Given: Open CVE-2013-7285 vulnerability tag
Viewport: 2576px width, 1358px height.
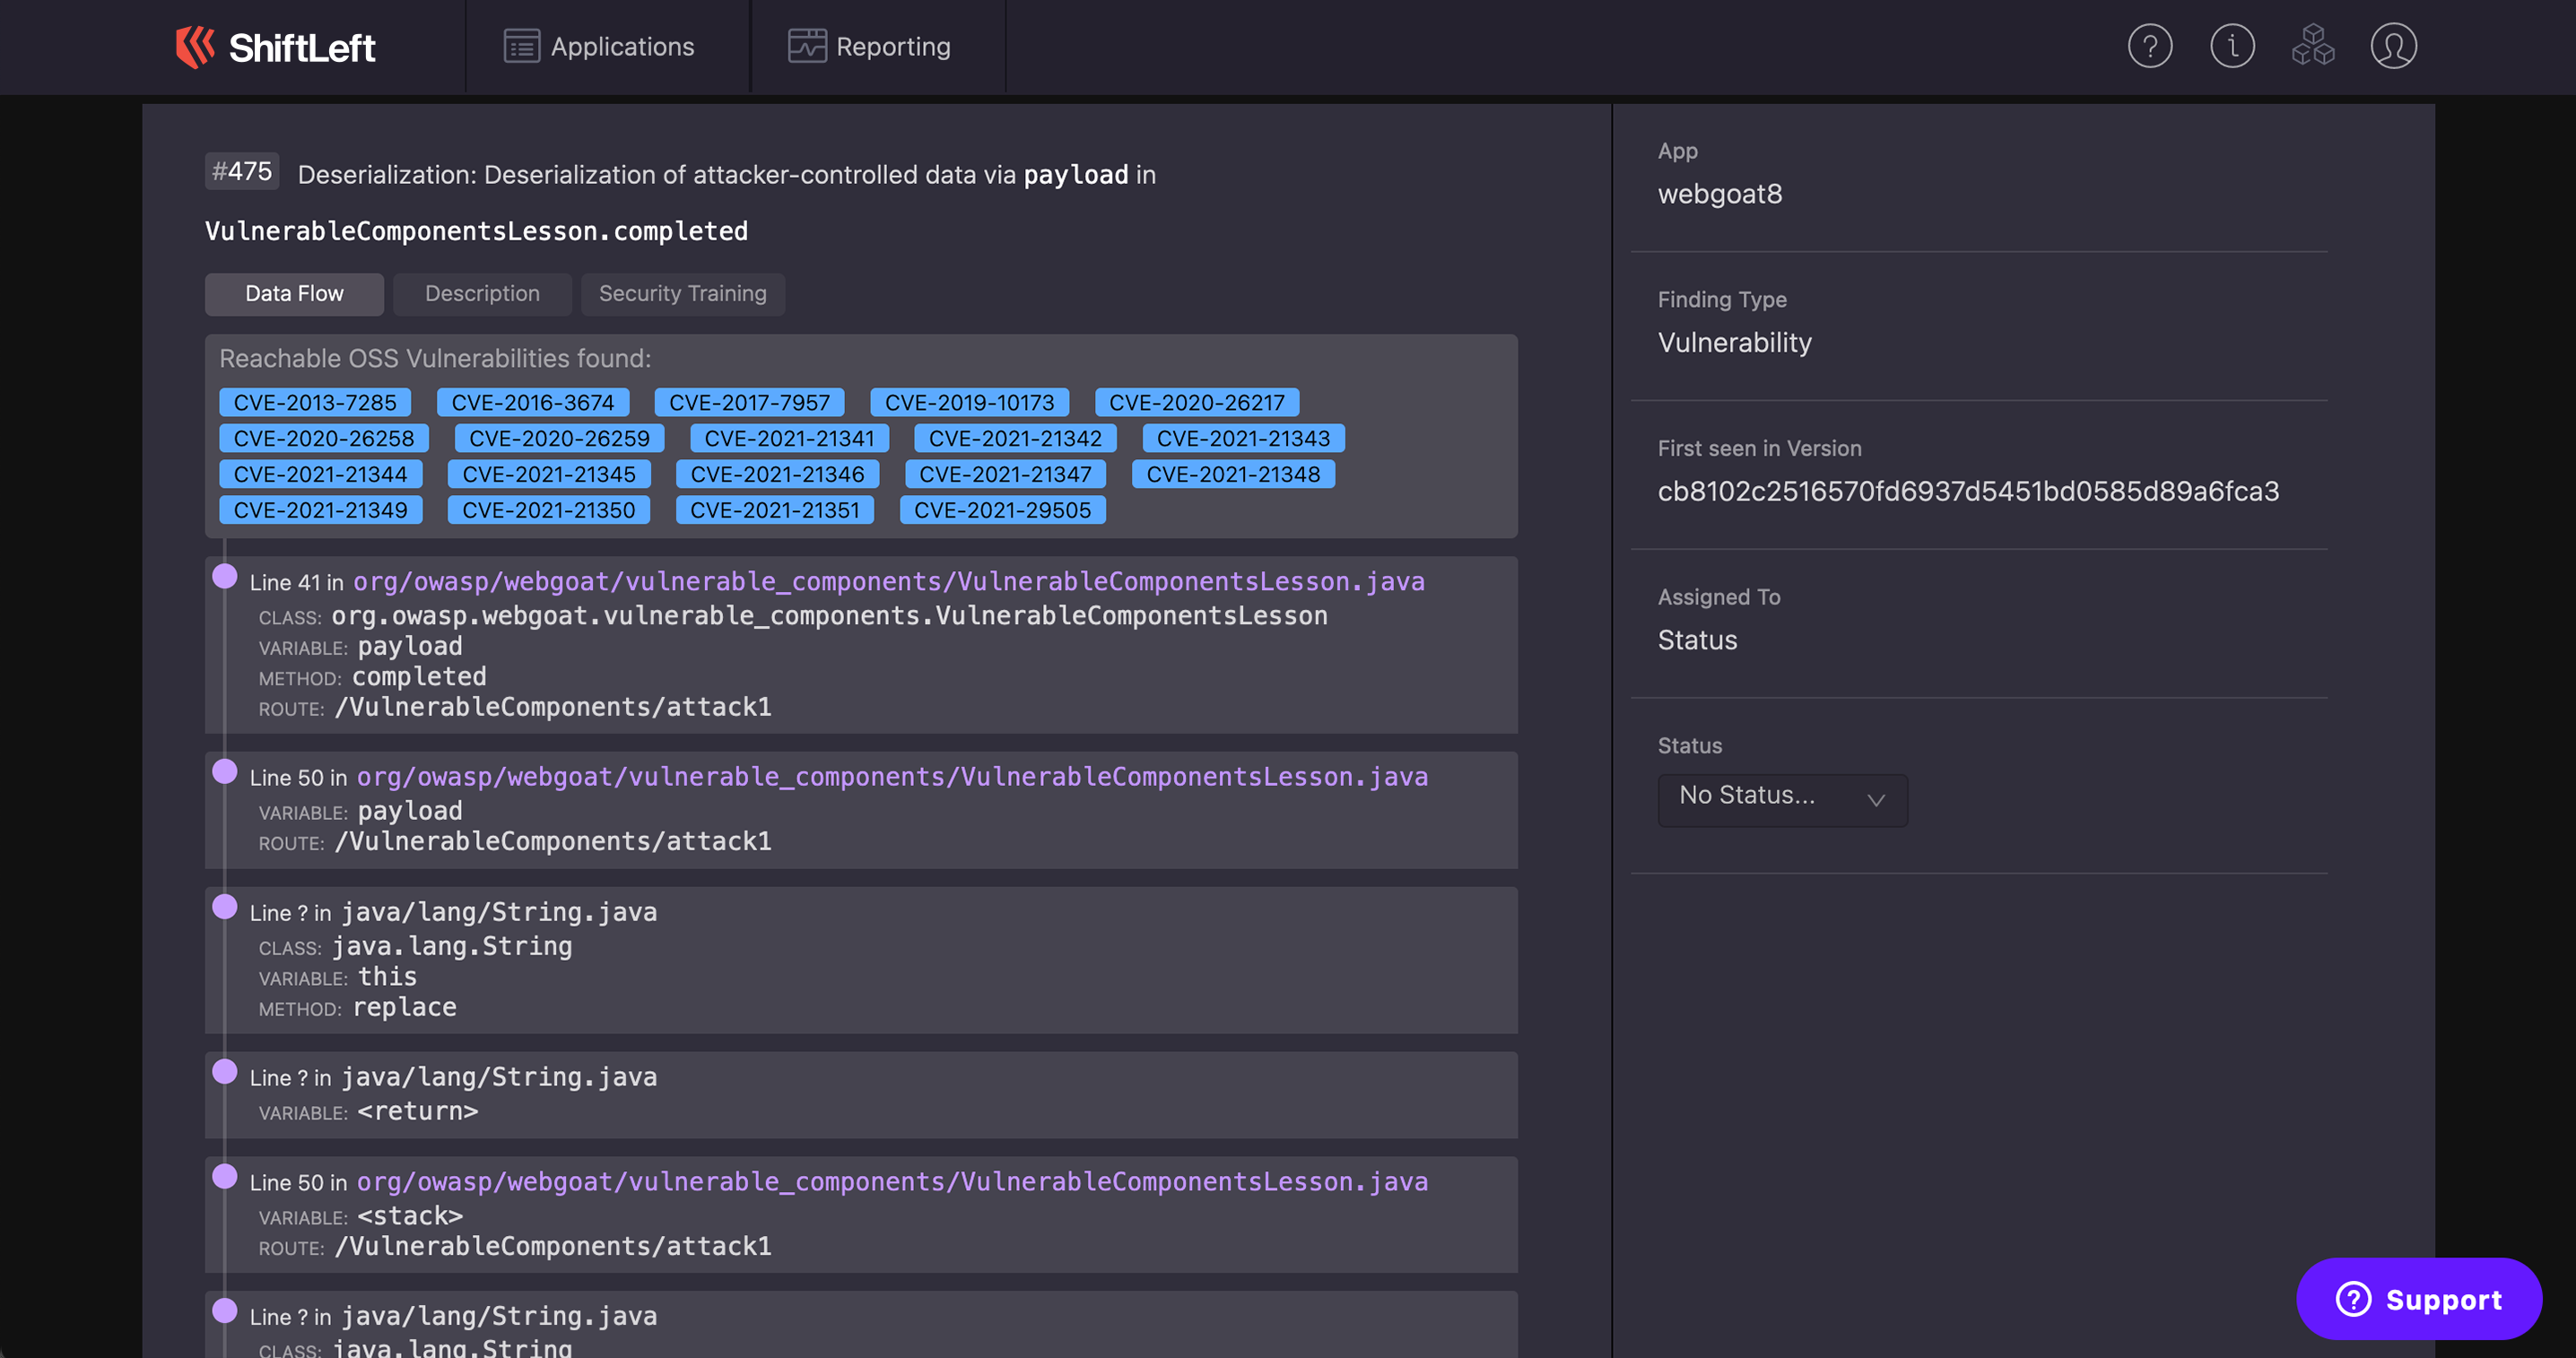Looking at the screenshot, I should pyautogui.click(x=315, y=403).
